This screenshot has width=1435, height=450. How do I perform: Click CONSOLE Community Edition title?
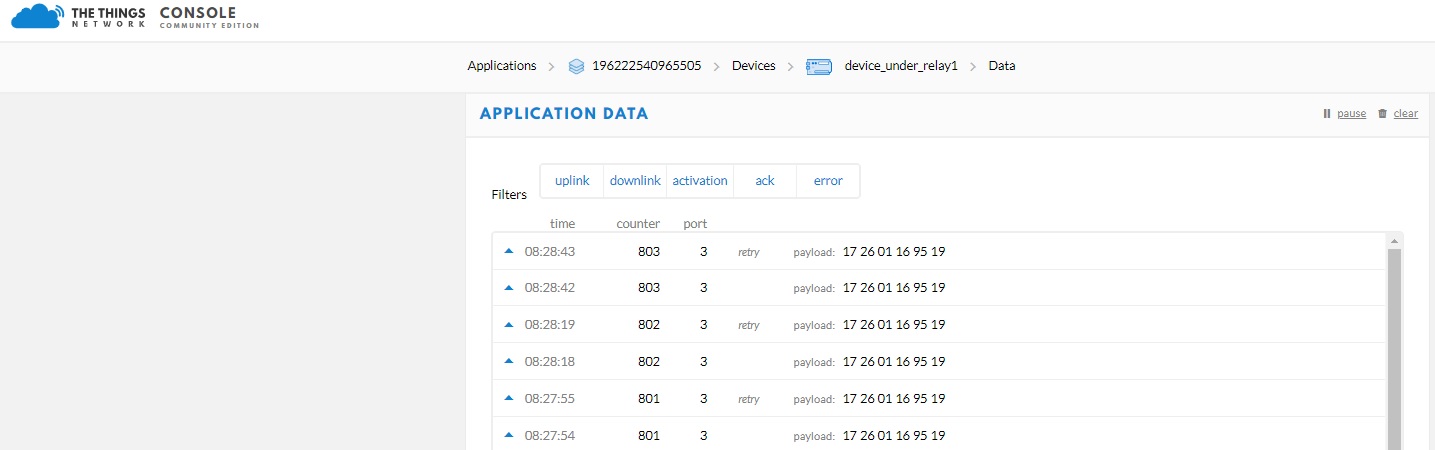pyautogui.click(x=209, y=17)
